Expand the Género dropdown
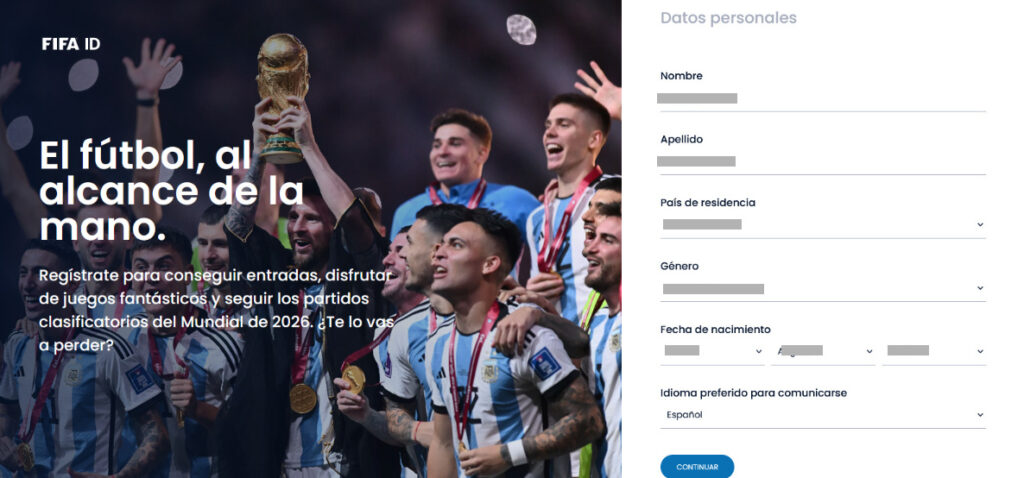The height and width of the screenshot is (478, 1024). (x=823, y=288)
